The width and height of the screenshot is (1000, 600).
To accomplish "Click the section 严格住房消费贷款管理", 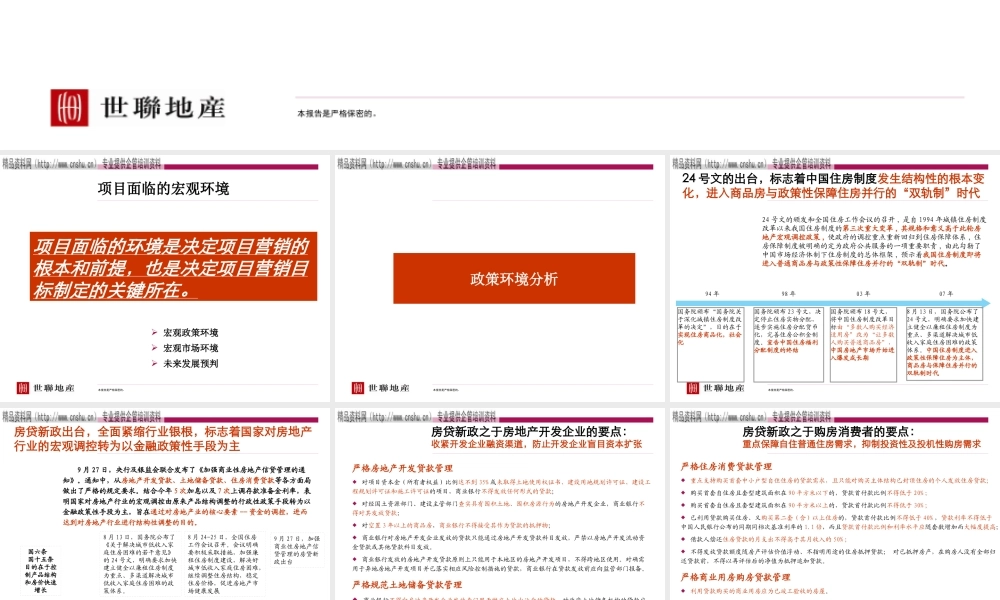I will [726, 467].
